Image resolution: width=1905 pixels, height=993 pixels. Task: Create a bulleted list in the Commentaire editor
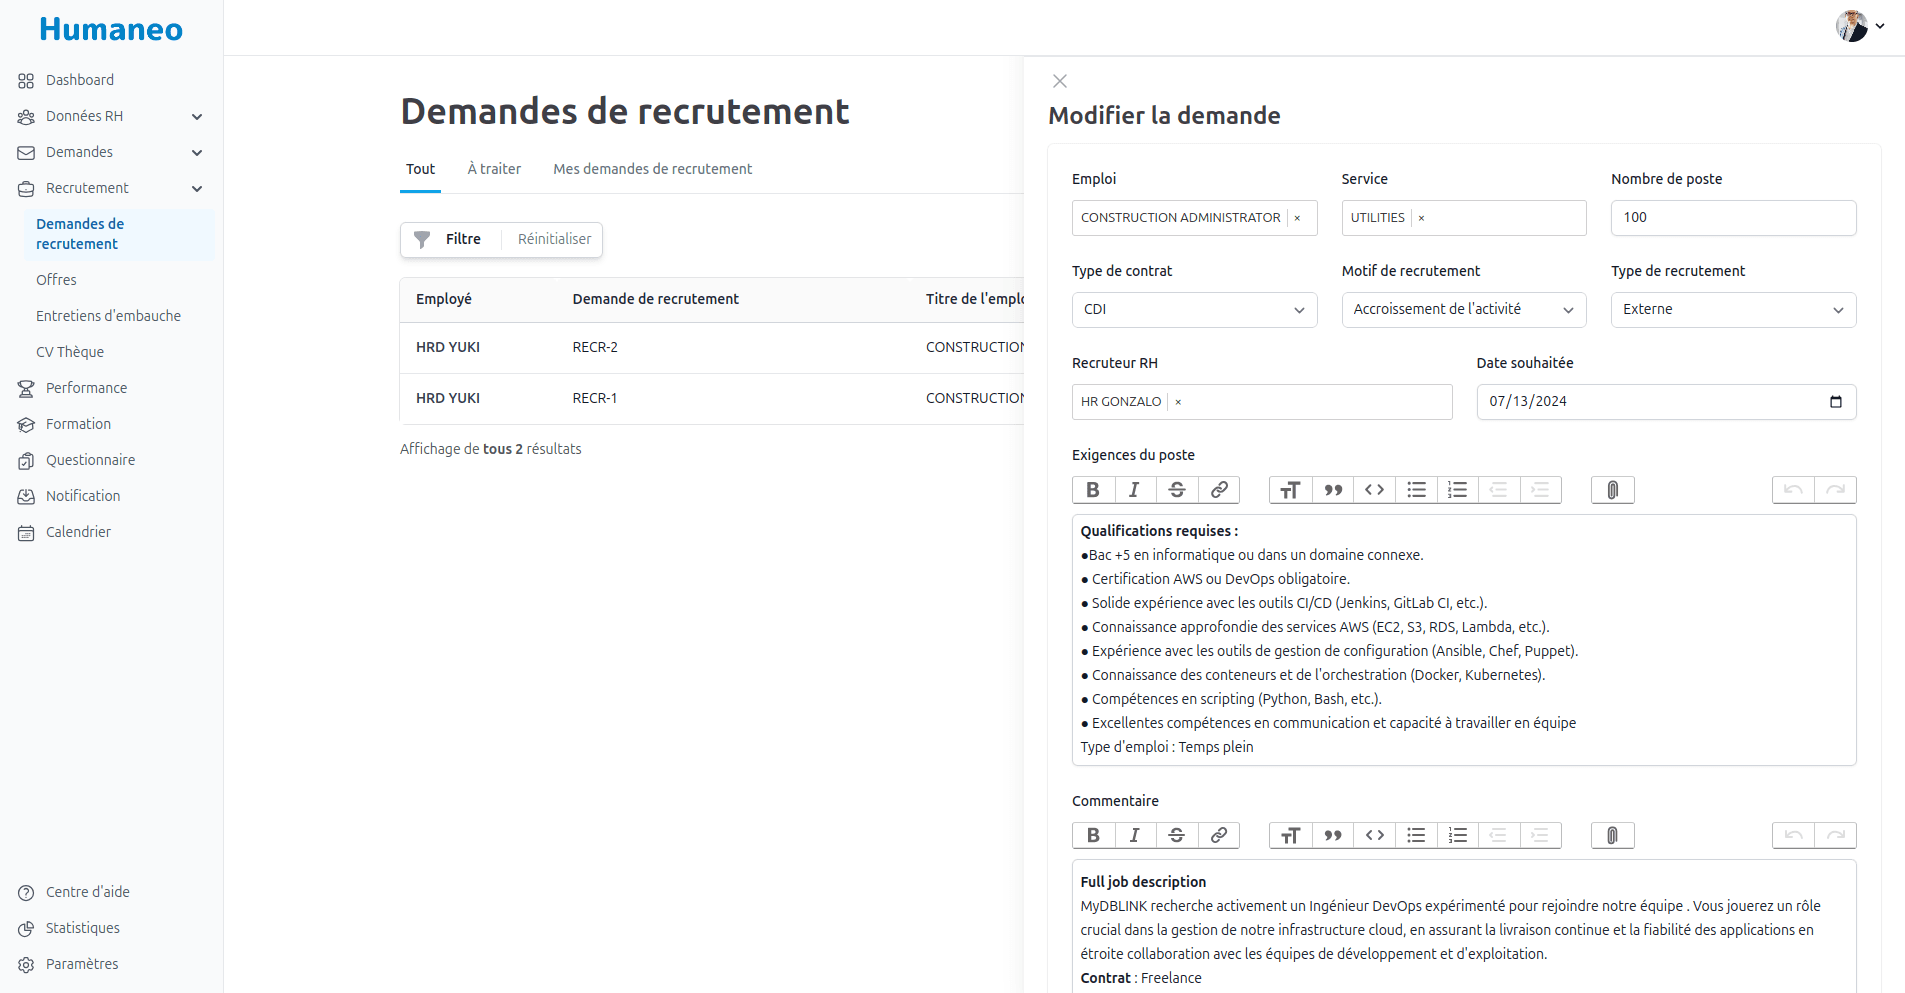[1415, 835]
